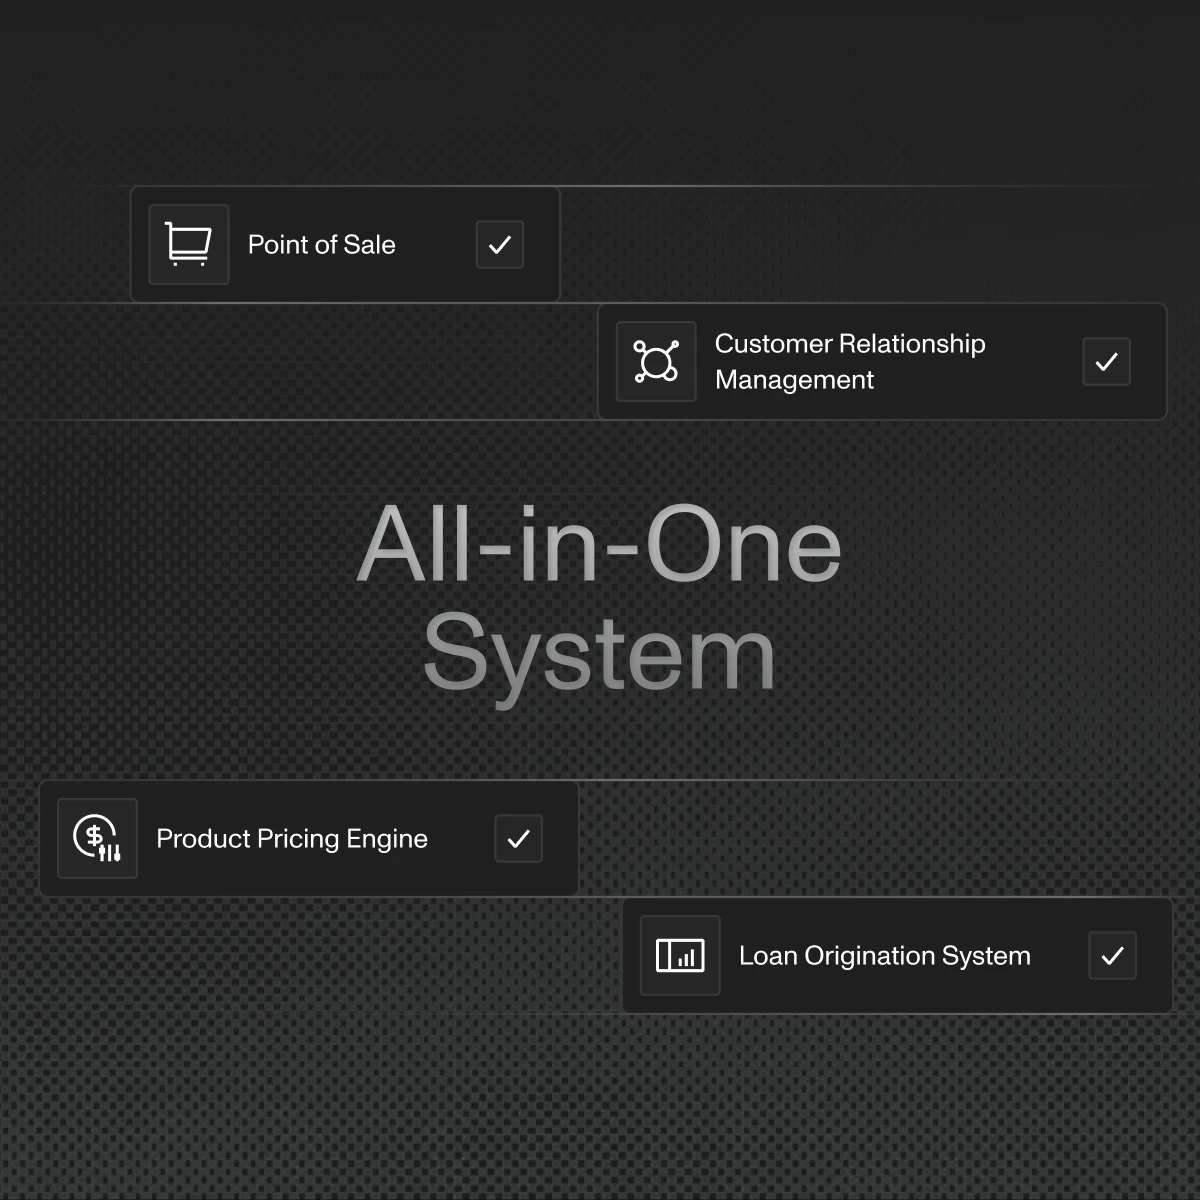This screenshot has width=1200, height=1200.
Task: Click the Product Pricing Engine dollar icon
Action: pyautogui.click(x=97, y=838)
